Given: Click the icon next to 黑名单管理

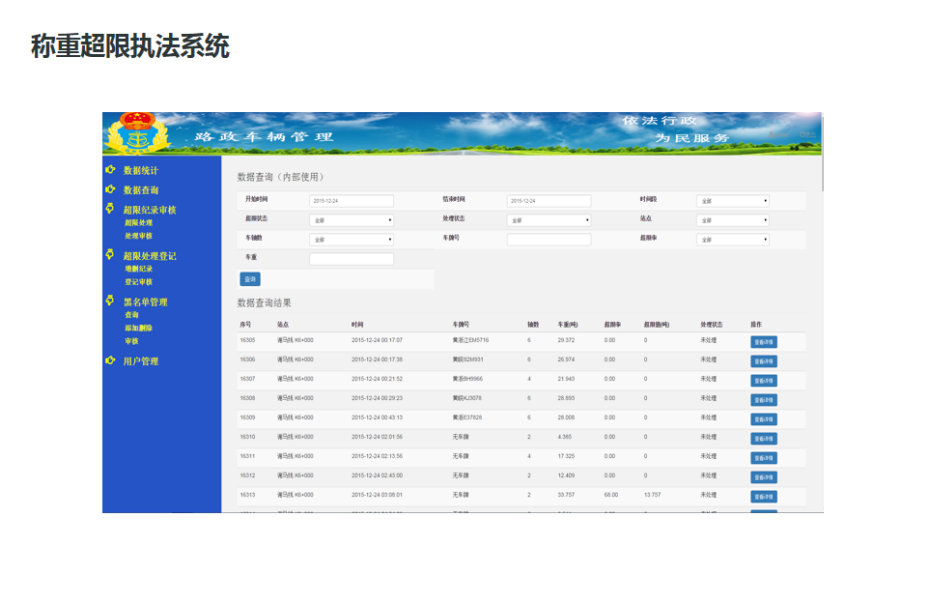Looking at the screenshot, I should pos(110,301).
